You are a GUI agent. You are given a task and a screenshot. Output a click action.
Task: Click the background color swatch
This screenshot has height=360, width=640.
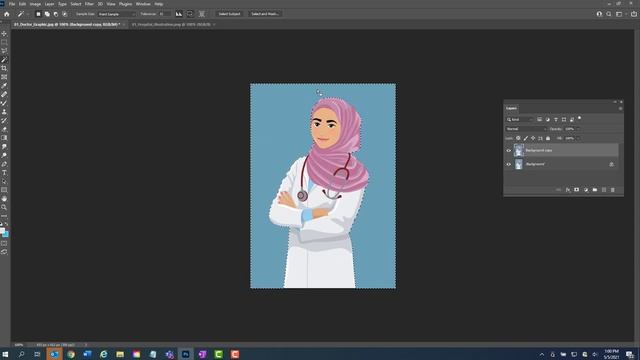point(6,235)
